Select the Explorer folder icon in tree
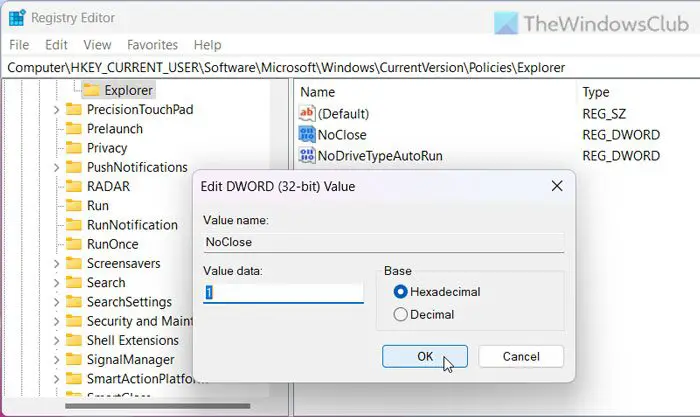The height and width of the screenshot is (417, 700). click(x=92, y=90)
